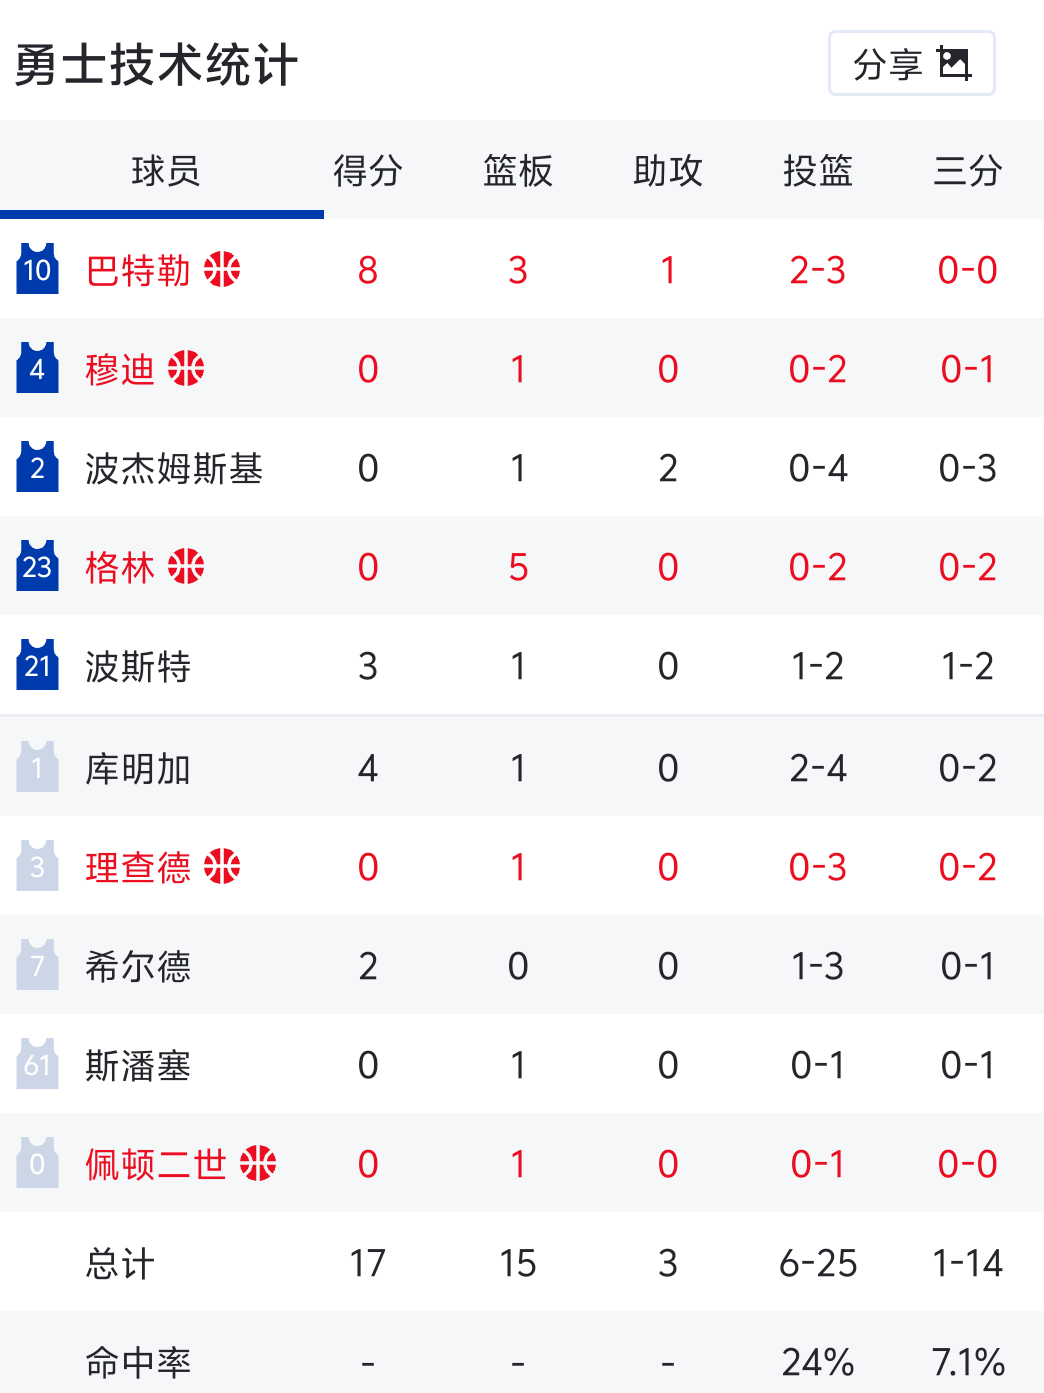
Task: Tap the basketball icon beside 穆迪
Action: pyautogui.click(x=186, y=368)
